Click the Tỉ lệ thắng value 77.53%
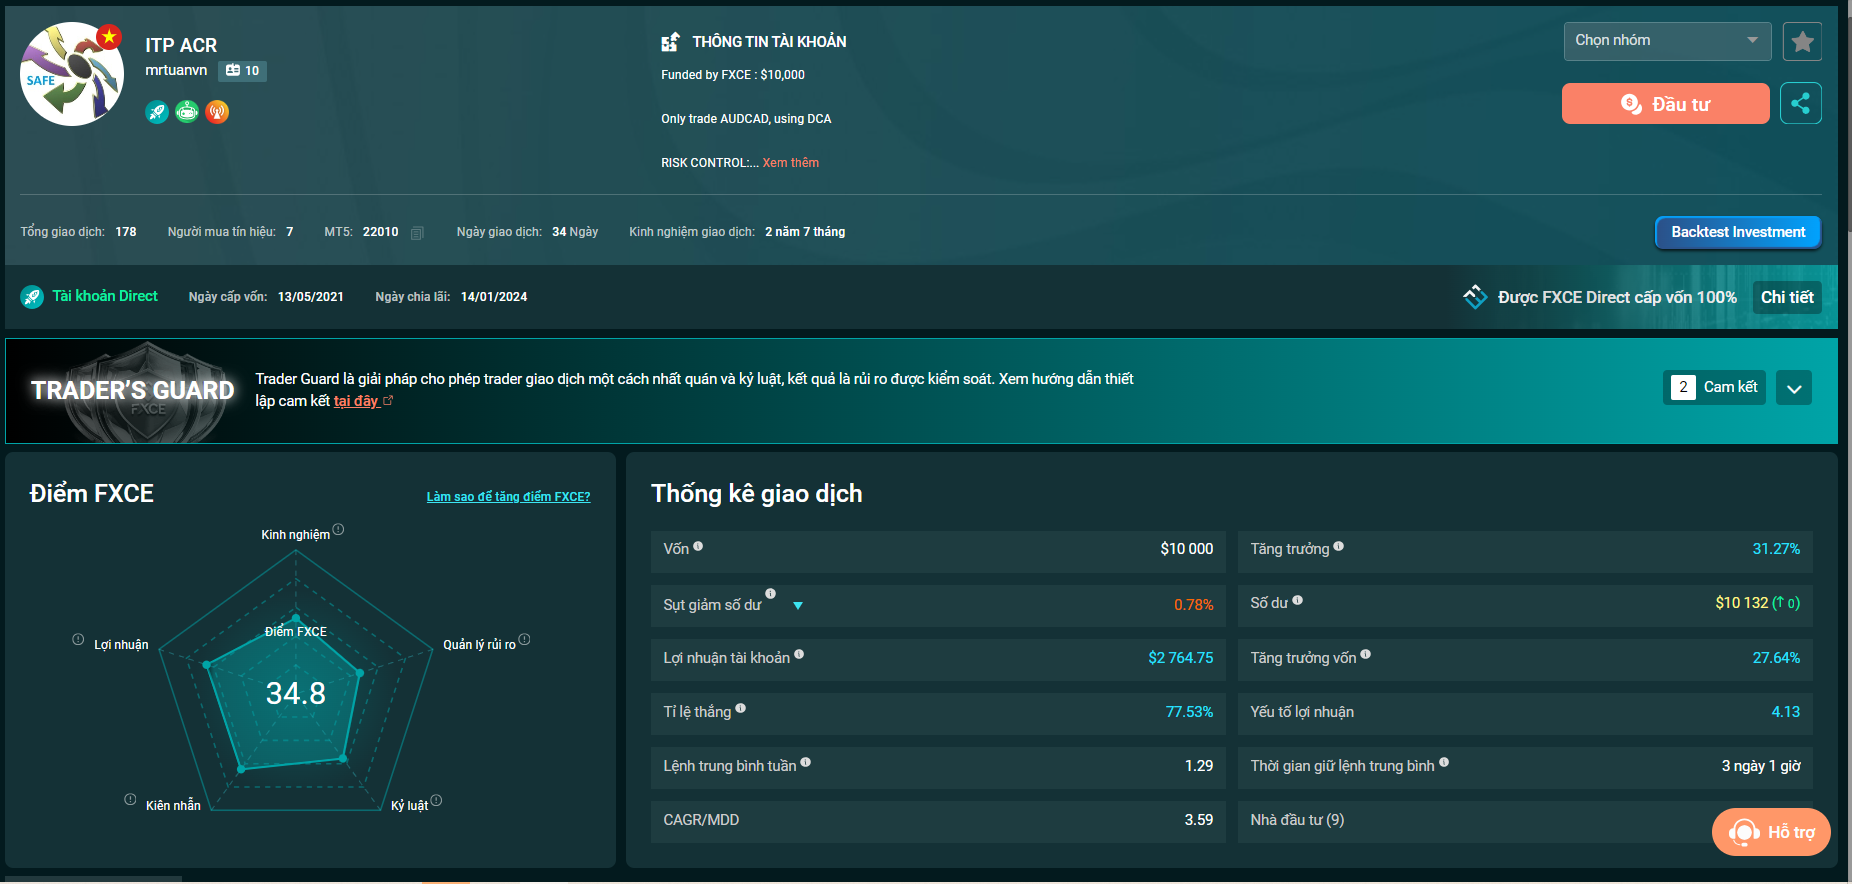The width and height of the screenshot is (1852, 884). (x=1189, y=712)
